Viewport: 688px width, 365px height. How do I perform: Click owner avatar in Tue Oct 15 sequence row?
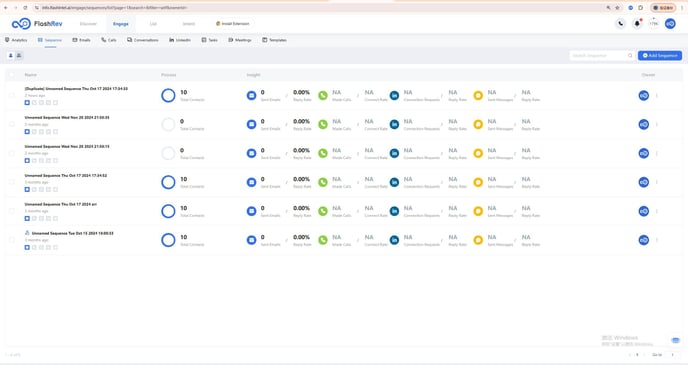[644, 240]
